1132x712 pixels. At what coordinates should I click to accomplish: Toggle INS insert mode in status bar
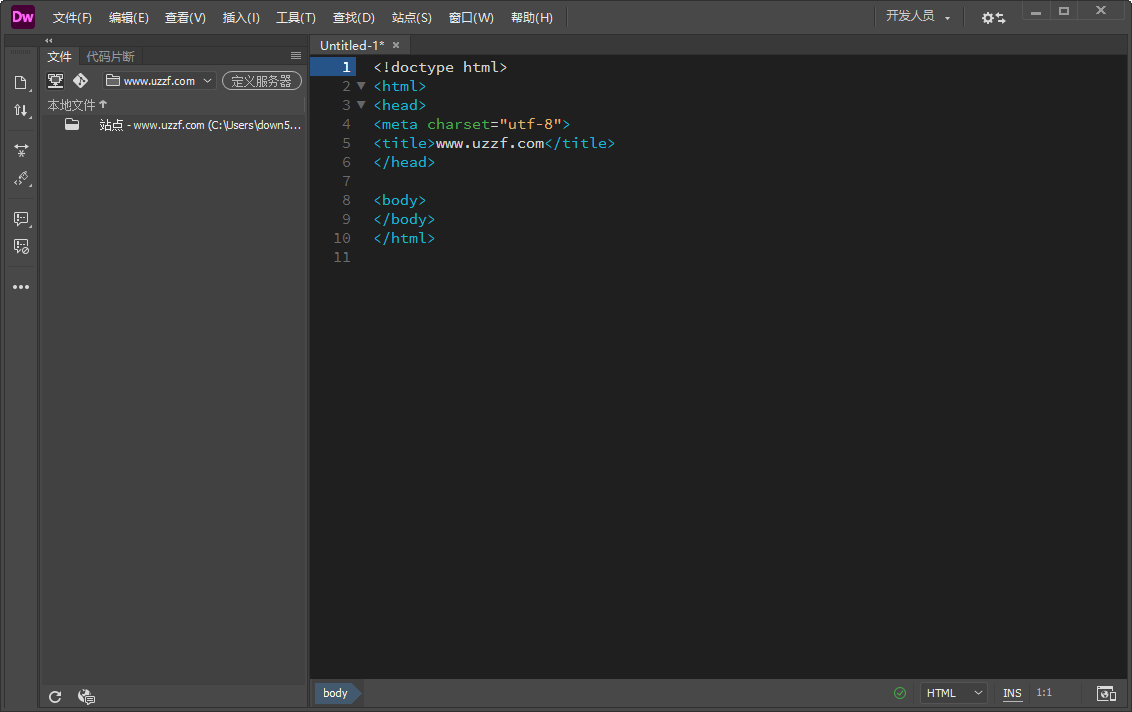tap(1012, 693)
